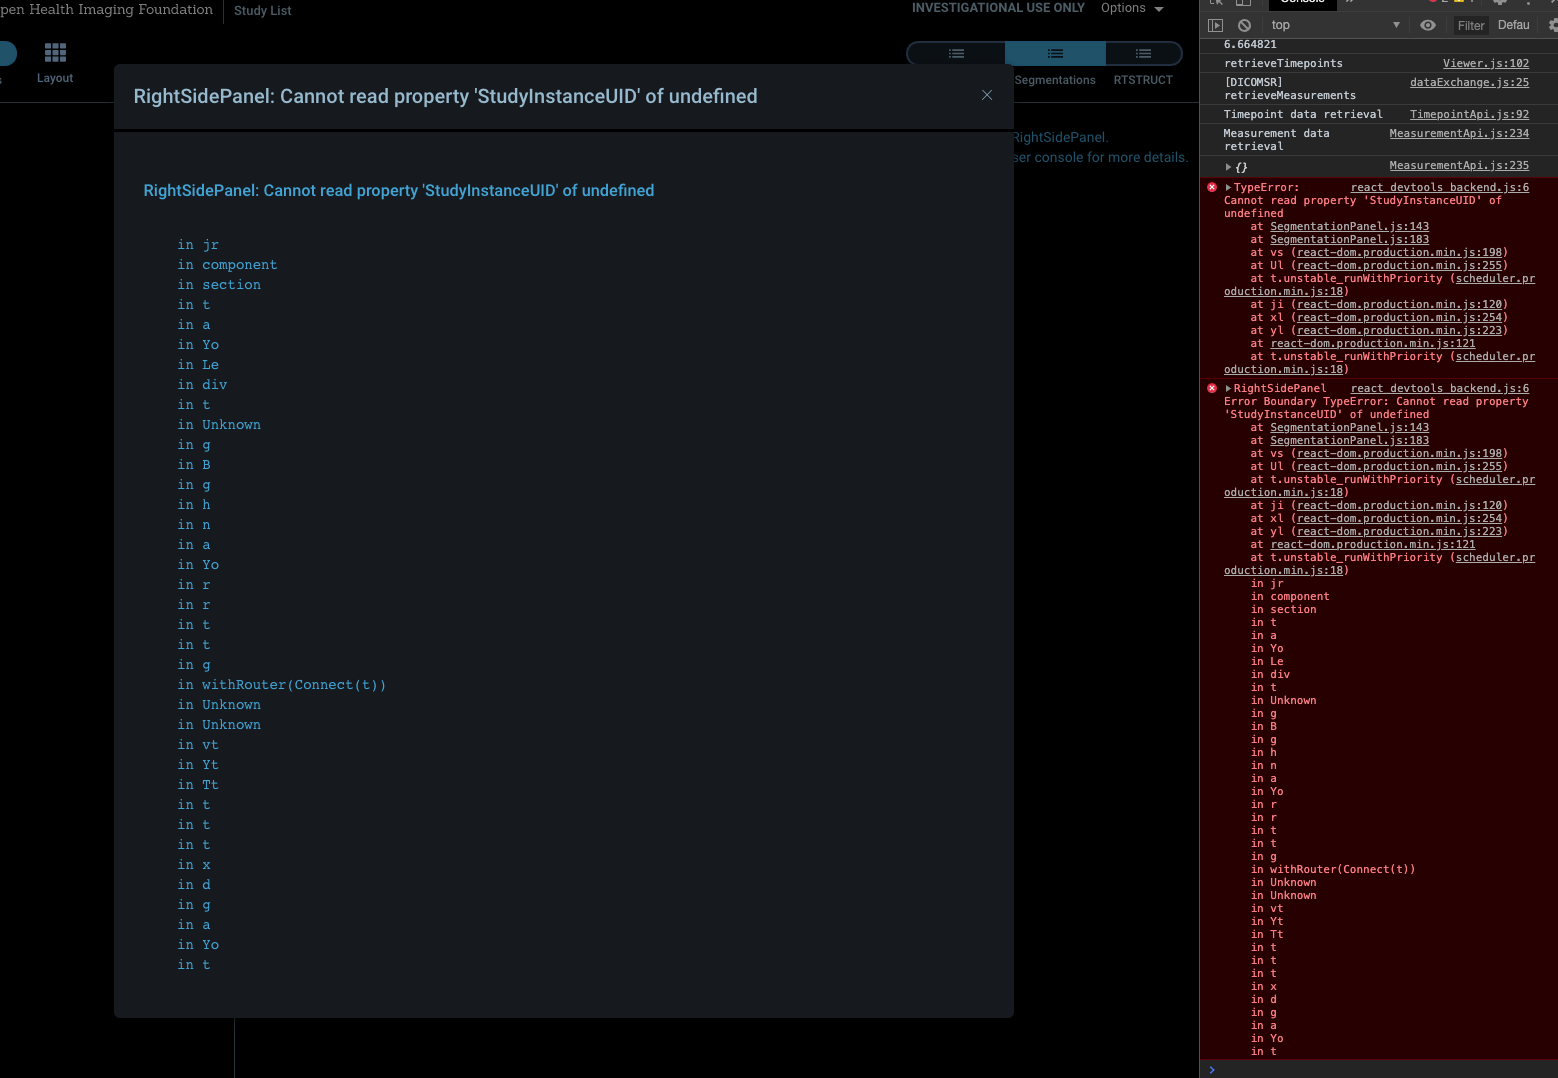Expand the logged object triangle

[1228, 167]
